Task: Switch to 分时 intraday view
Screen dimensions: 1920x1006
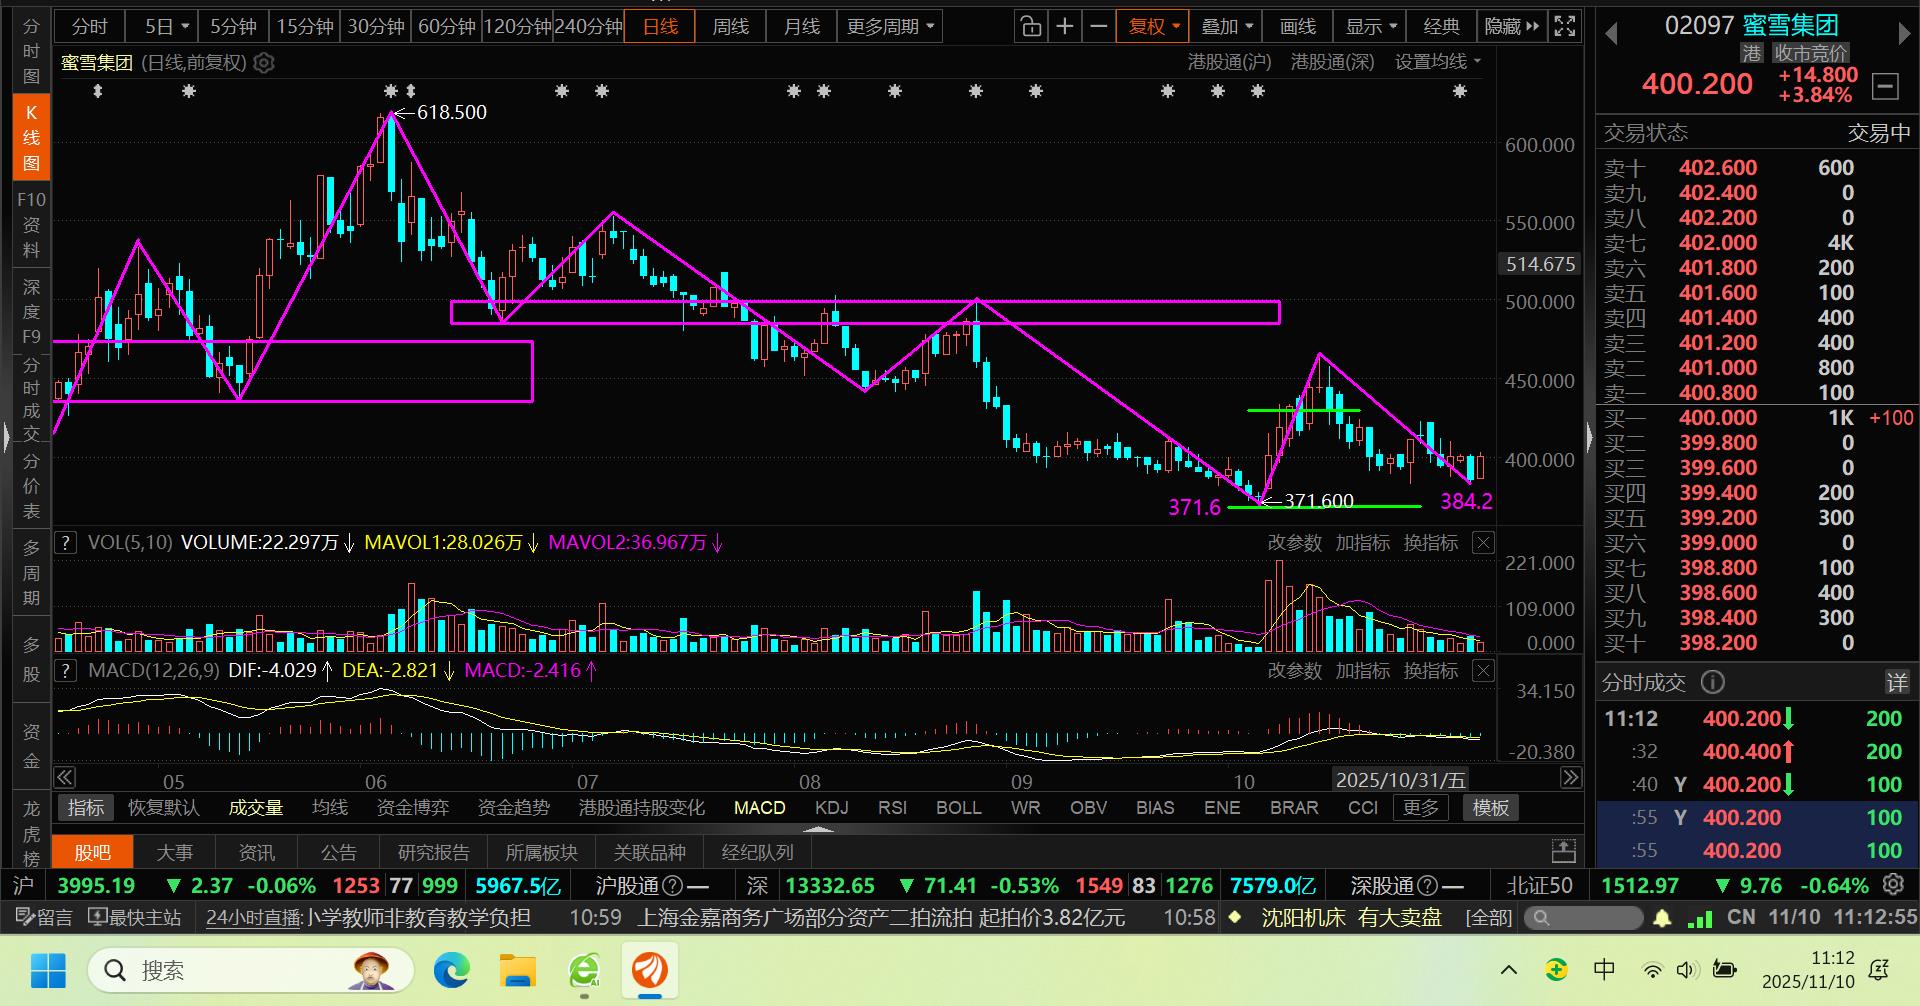Action: [x=90, y=27]
